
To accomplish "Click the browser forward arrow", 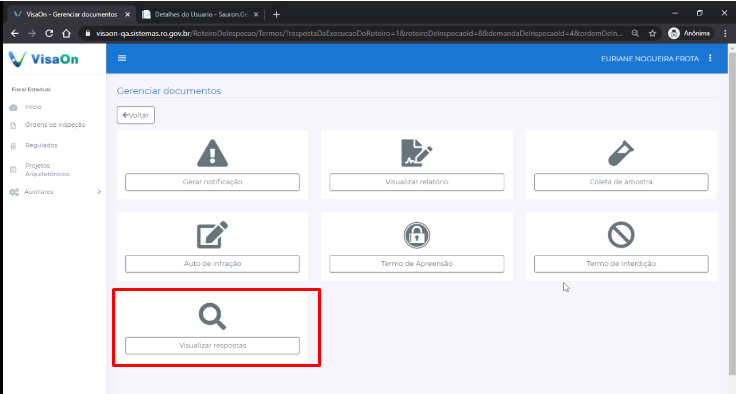I will (x=32, y=33).
